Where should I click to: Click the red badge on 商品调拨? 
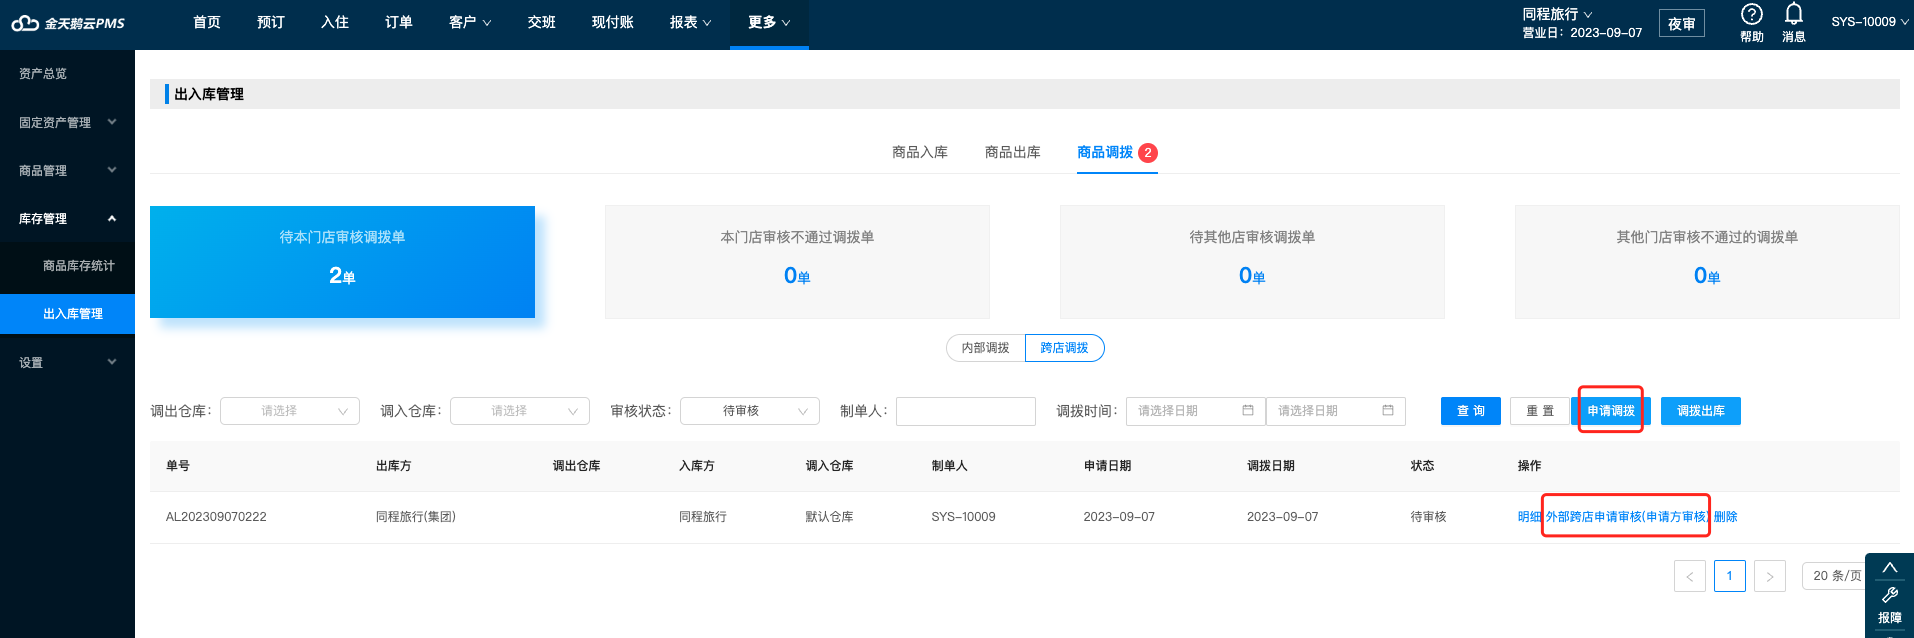pyautogui.click(x=1148, y=153)
